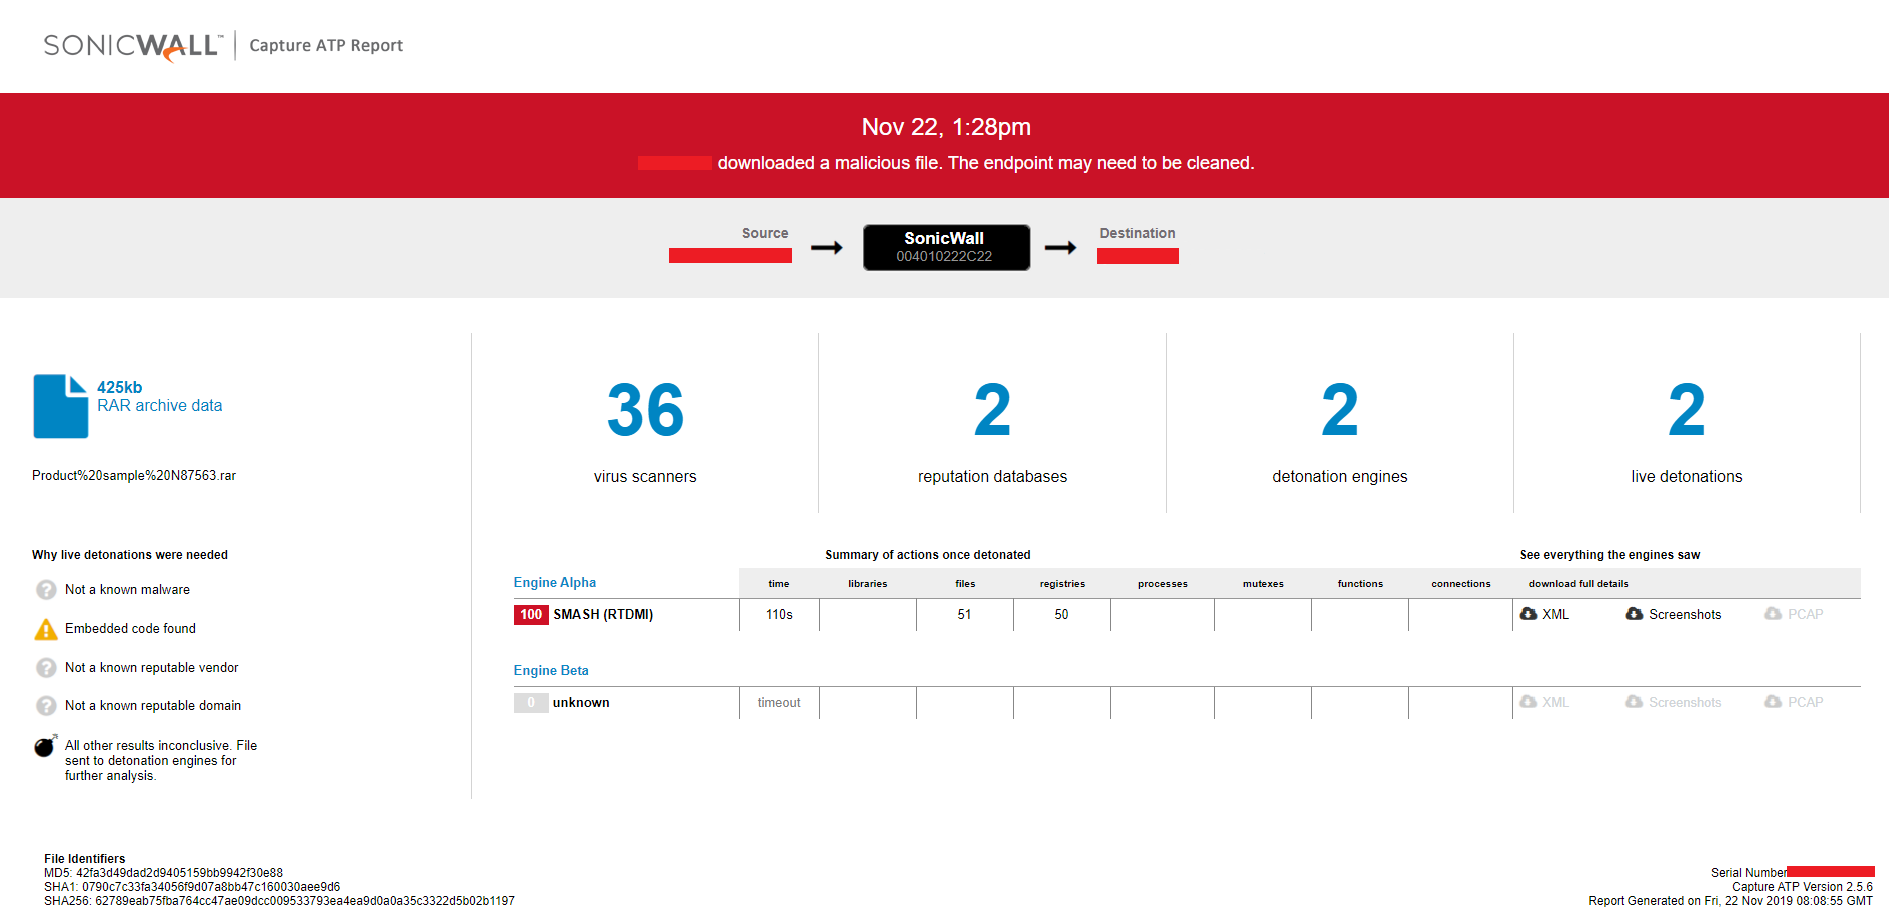This screenshot has height=919, width=1889.
Task: Click the question icon beside reputable domain
Action: 46,706
